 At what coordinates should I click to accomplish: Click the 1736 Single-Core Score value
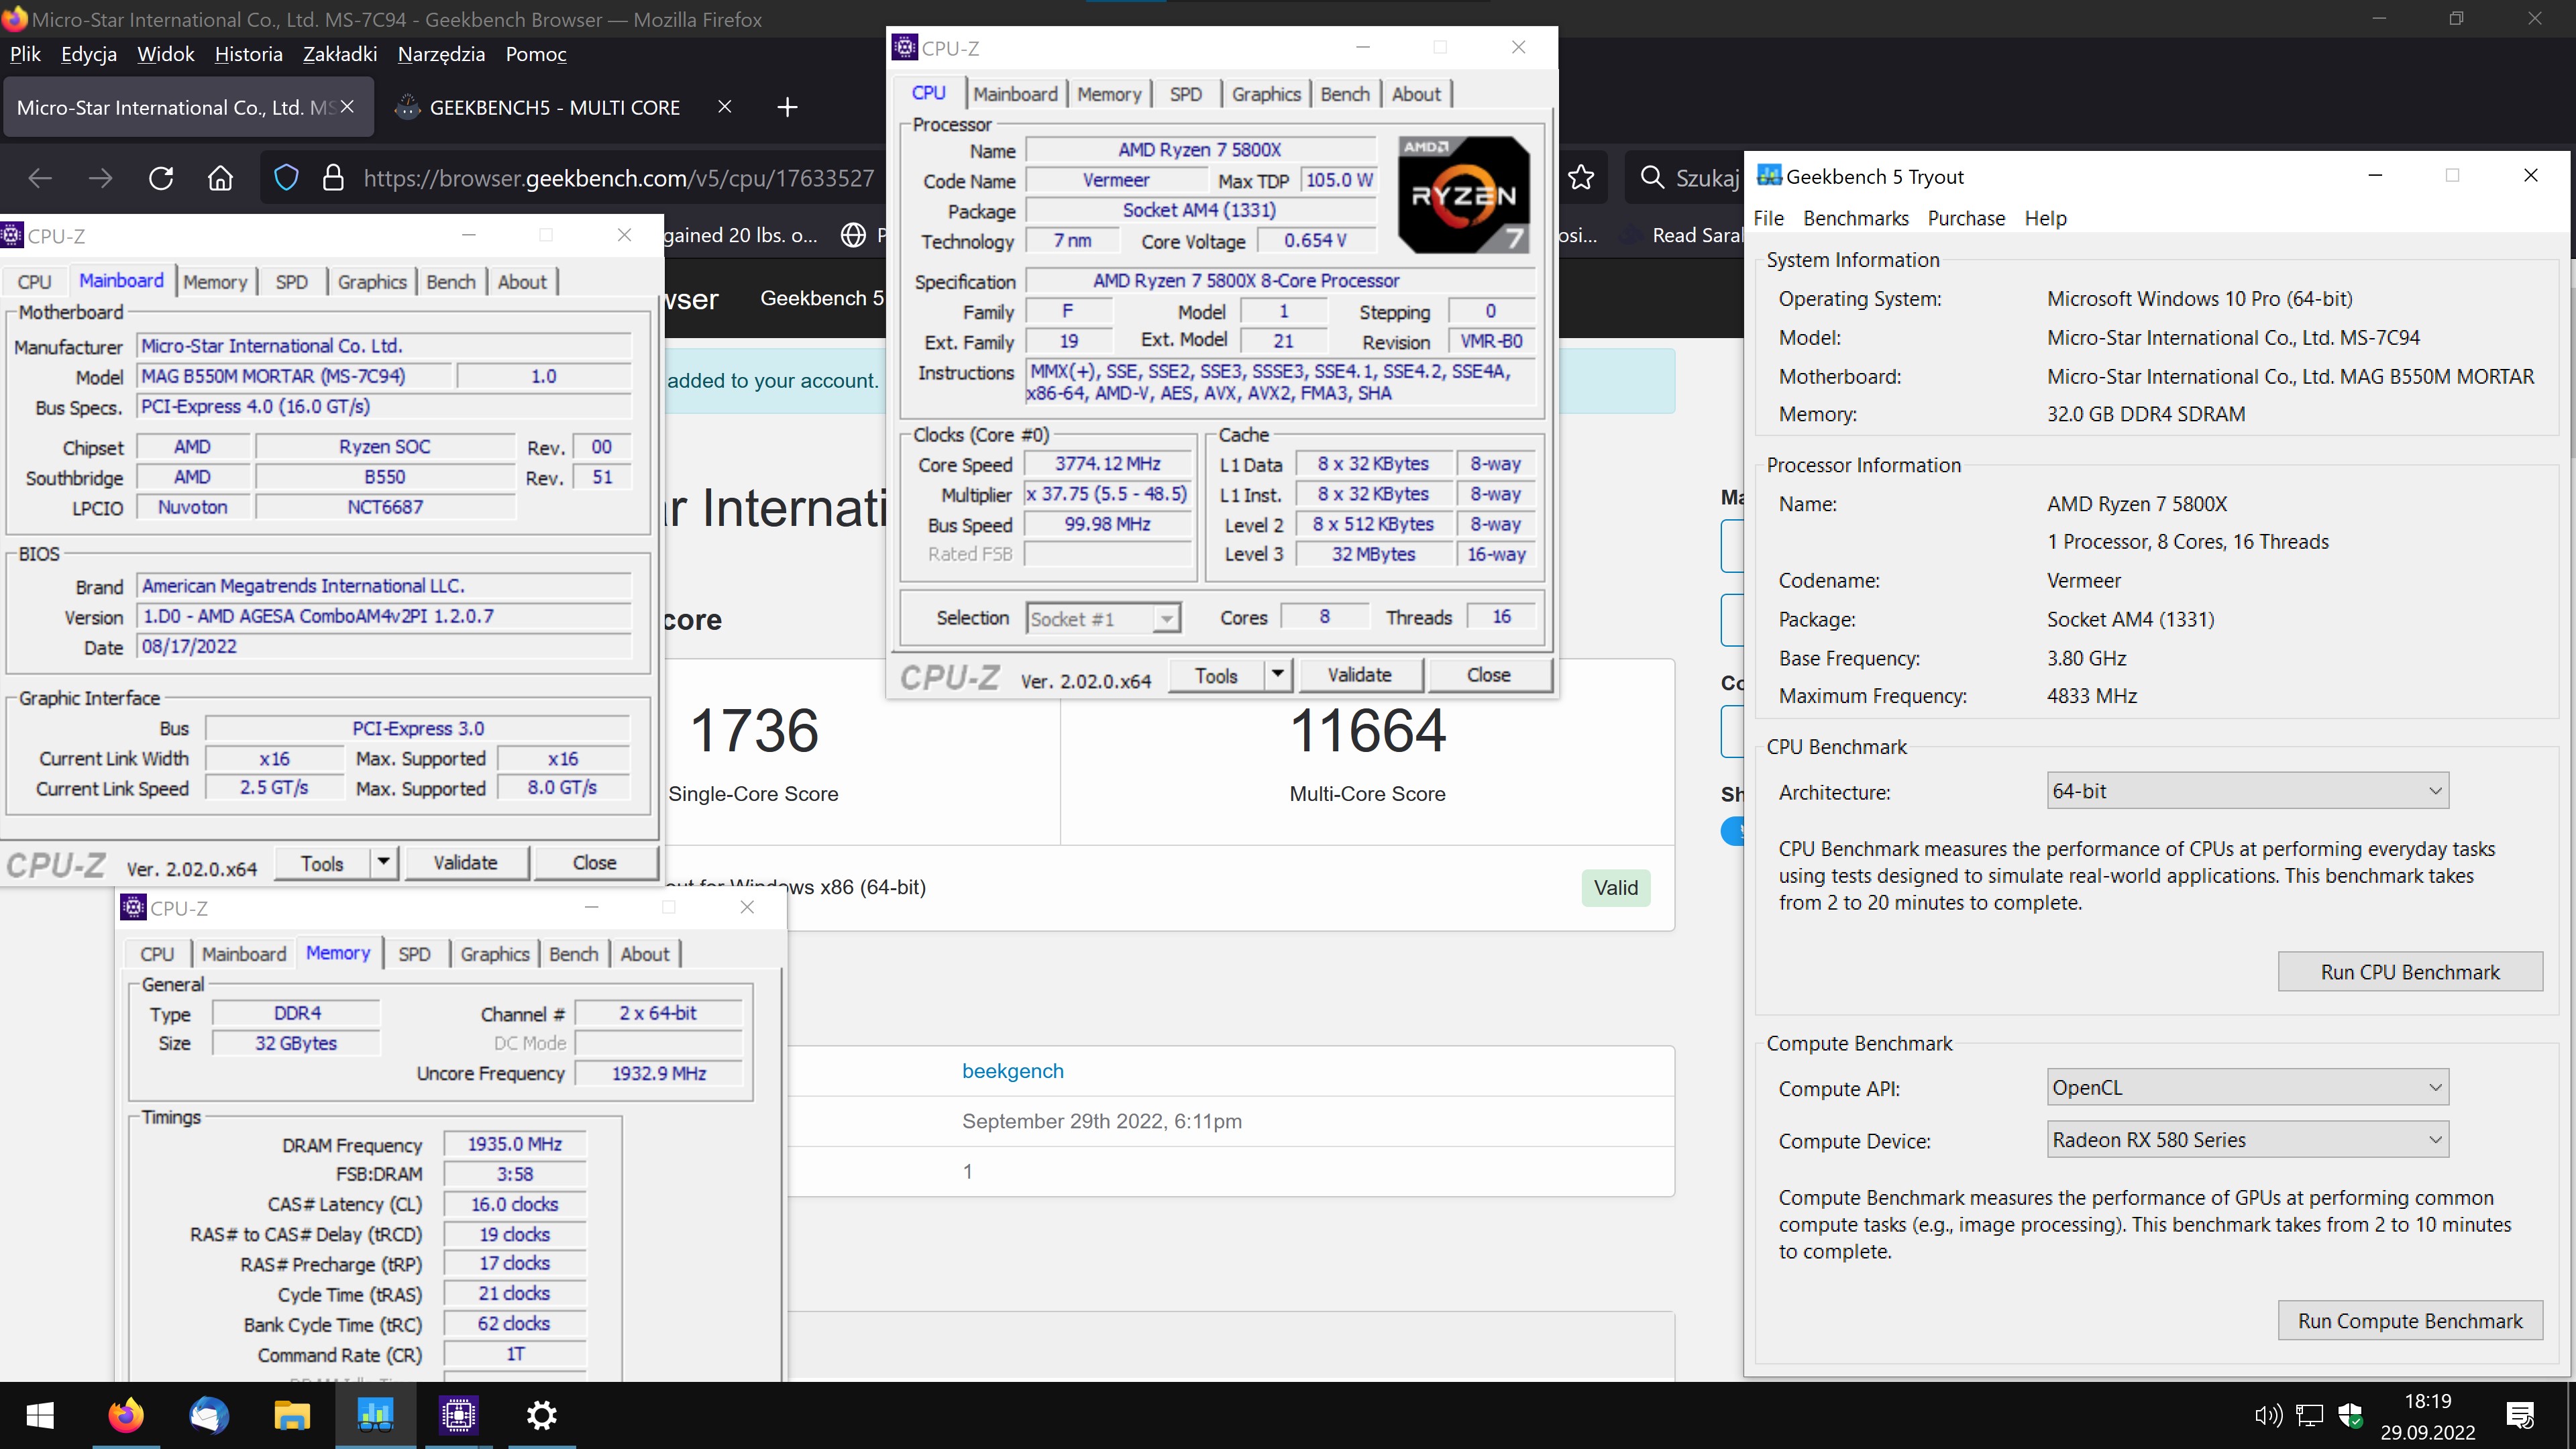pos(754,731)
